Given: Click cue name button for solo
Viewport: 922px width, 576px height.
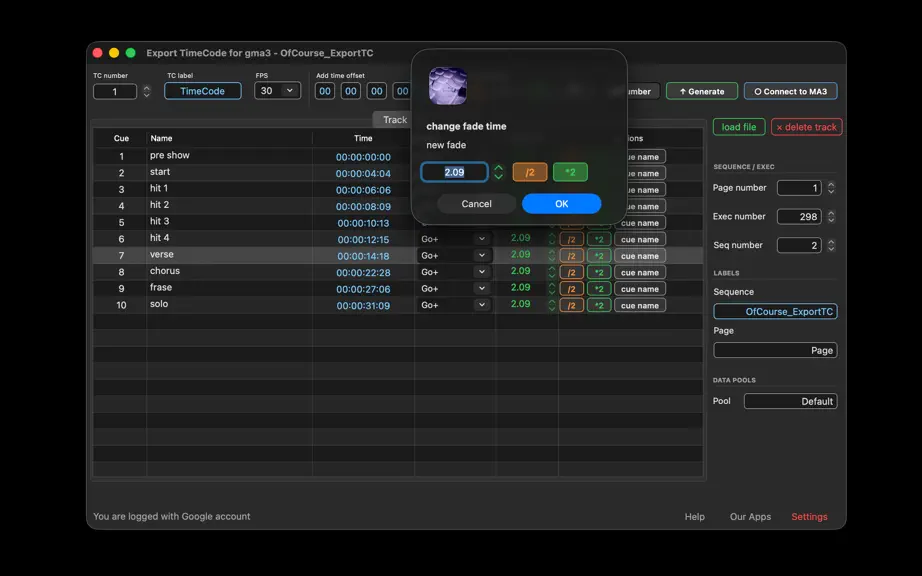Looking at the screenshot, I should tap(640, 305).
